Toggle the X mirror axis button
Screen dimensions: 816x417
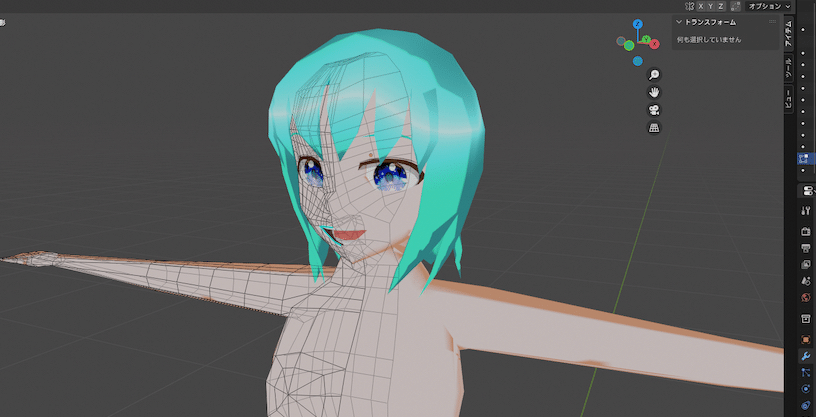point(701,6)
